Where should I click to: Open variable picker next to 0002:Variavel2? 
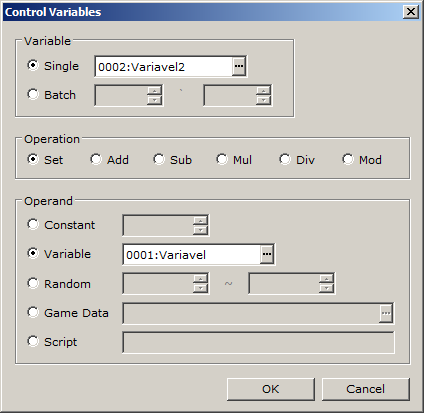coord(239,66)
